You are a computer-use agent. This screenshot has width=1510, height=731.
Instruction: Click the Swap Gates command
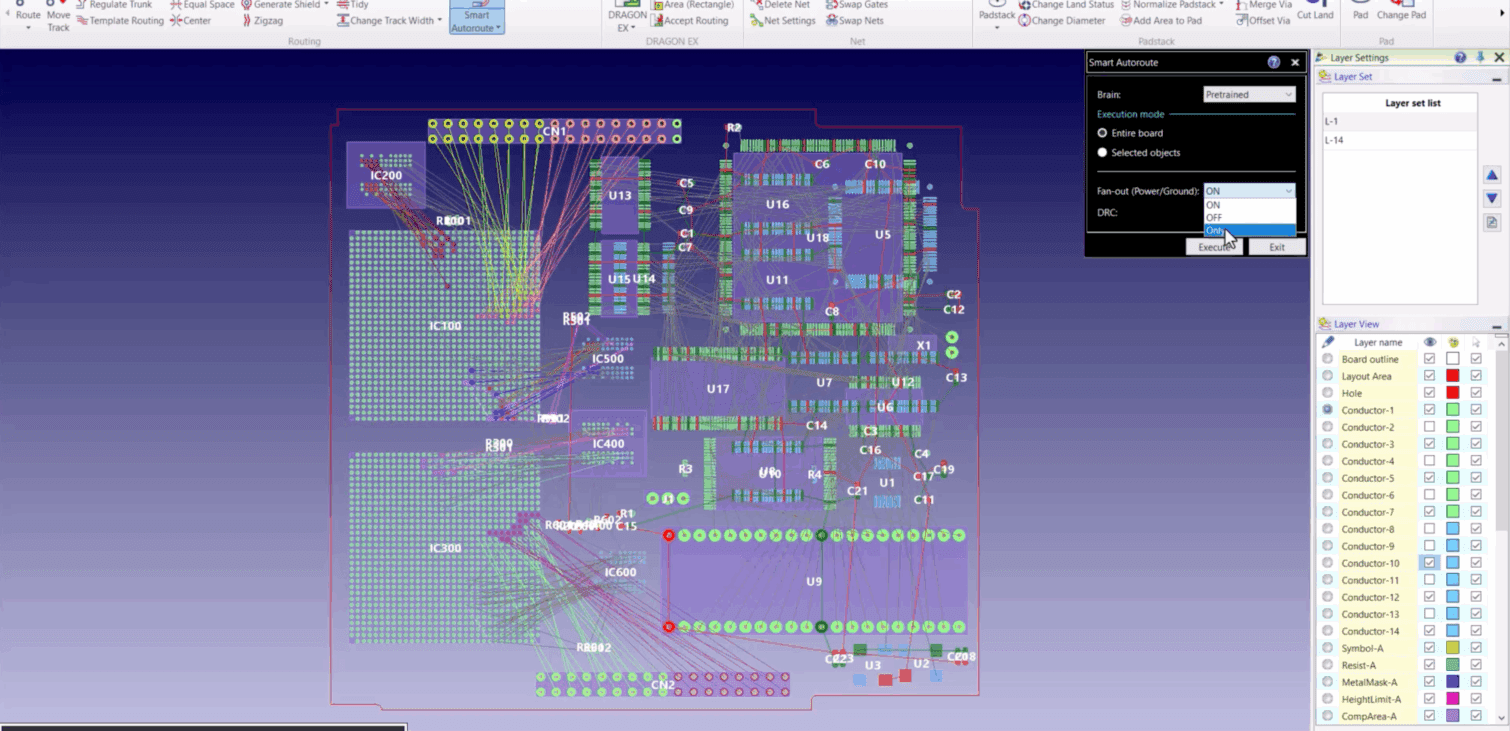856,5
